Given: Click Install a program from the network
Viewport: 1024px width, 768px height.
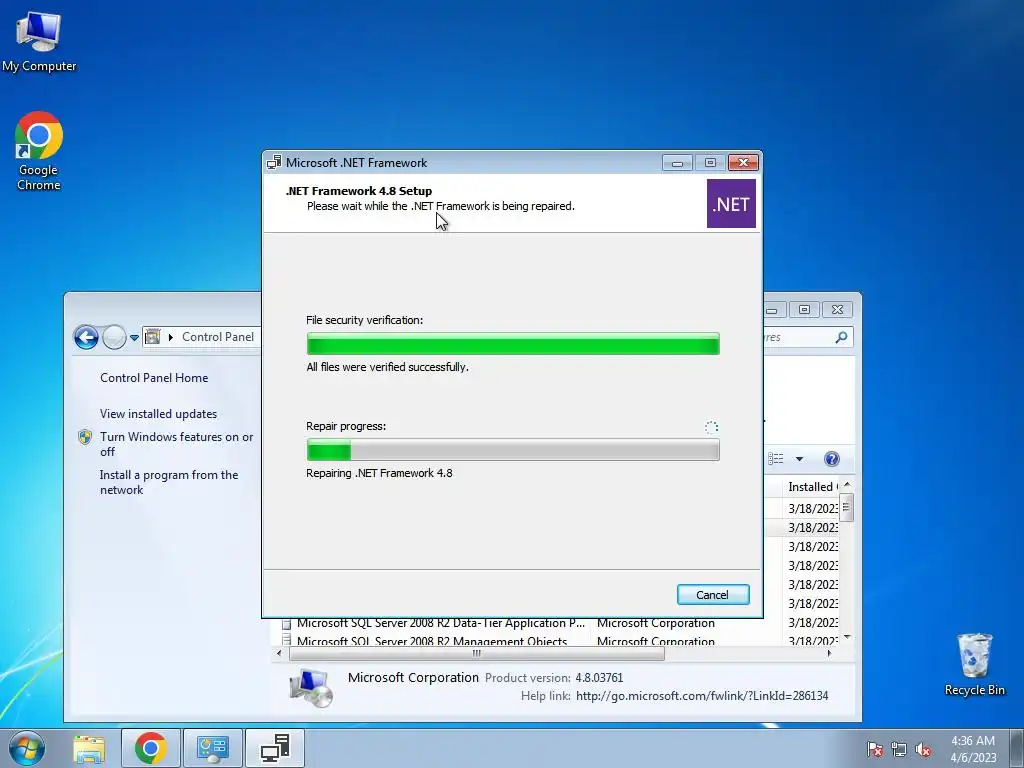Looking at the screenshot, I should click(168, 482).
